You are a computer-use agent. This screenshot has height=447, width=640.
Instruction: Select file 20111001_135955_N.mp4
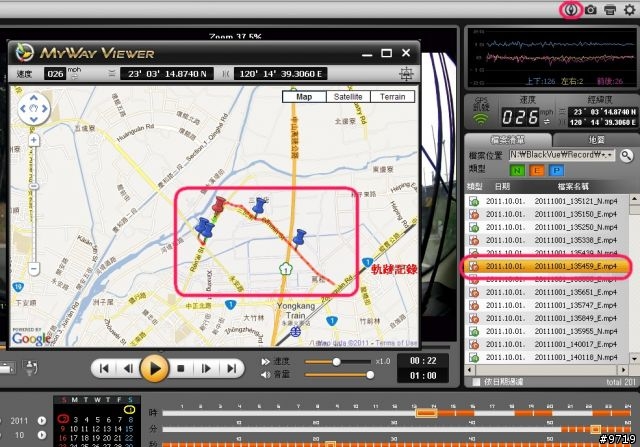pyautogui.click(x=547, y=331)
